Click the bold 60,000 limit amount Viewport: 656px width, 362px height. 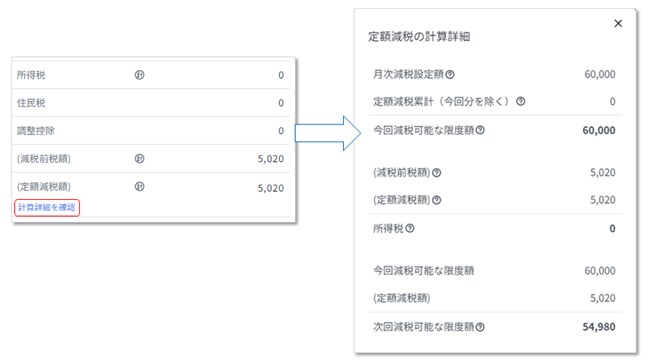point(599,130)
